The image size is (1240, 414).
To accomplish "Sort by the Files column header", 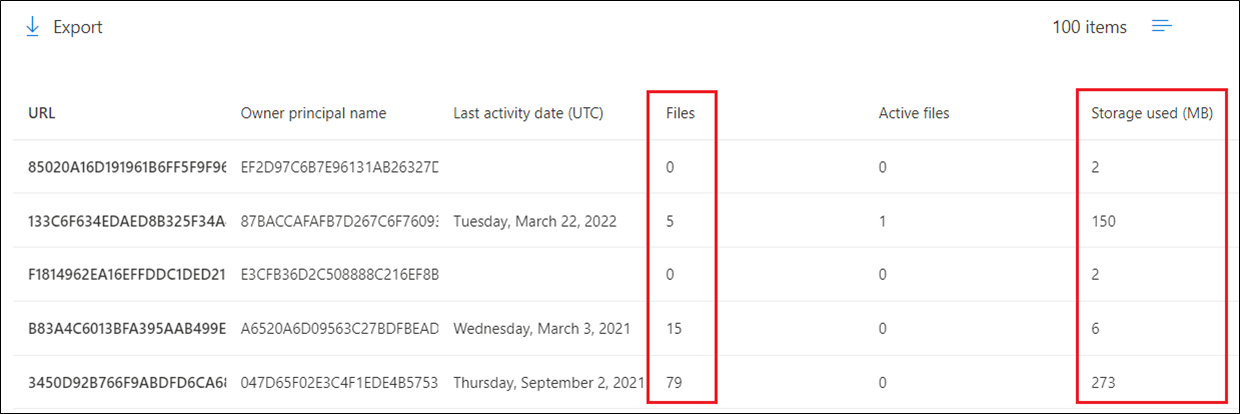I will click(x=680, y=113).
